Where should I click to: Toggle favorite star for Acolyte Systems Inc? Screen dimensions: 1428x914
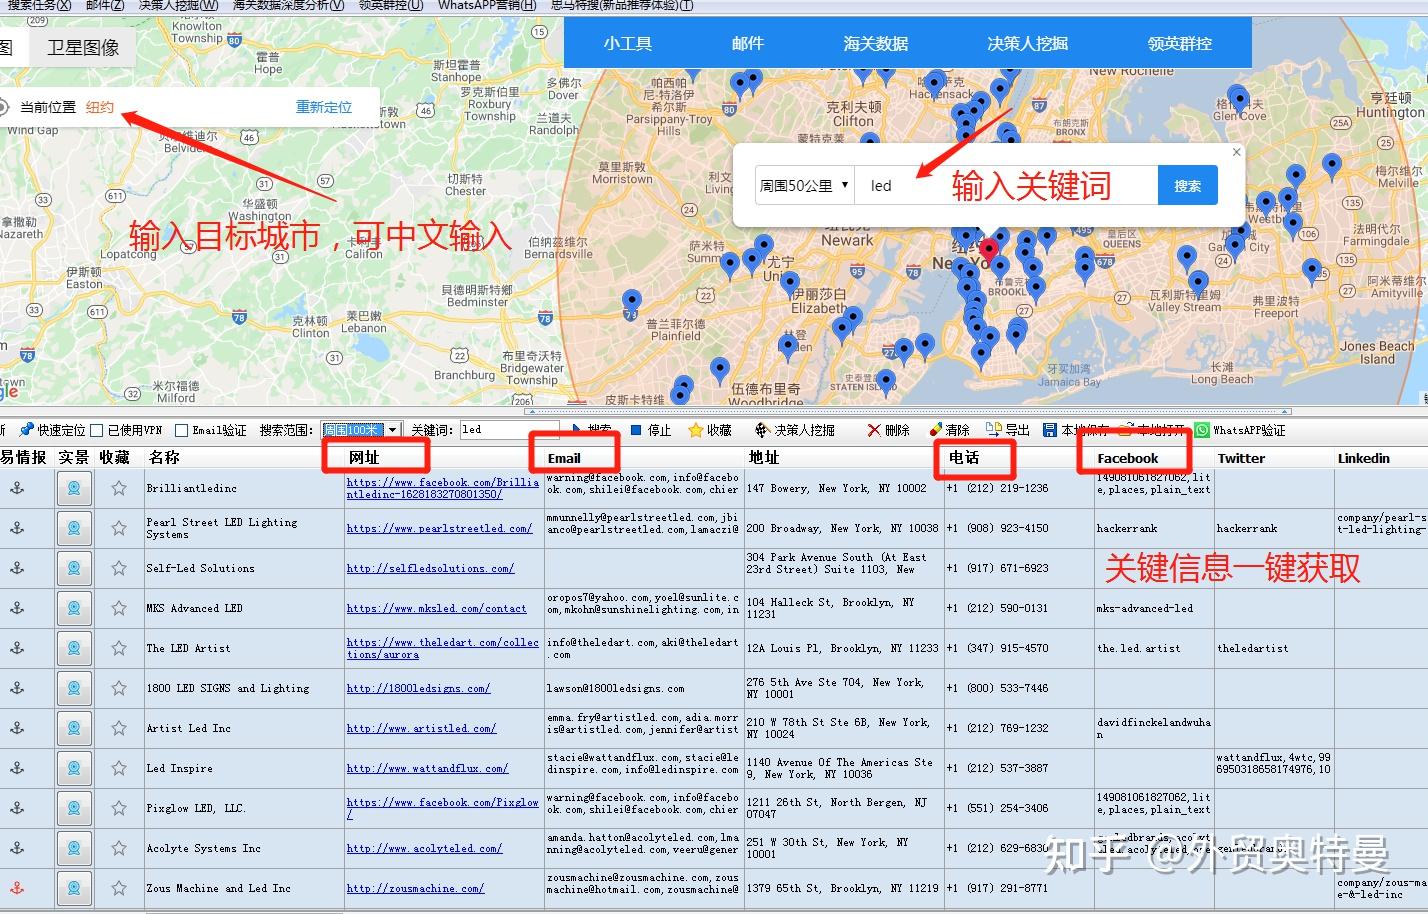pos(119,848)
